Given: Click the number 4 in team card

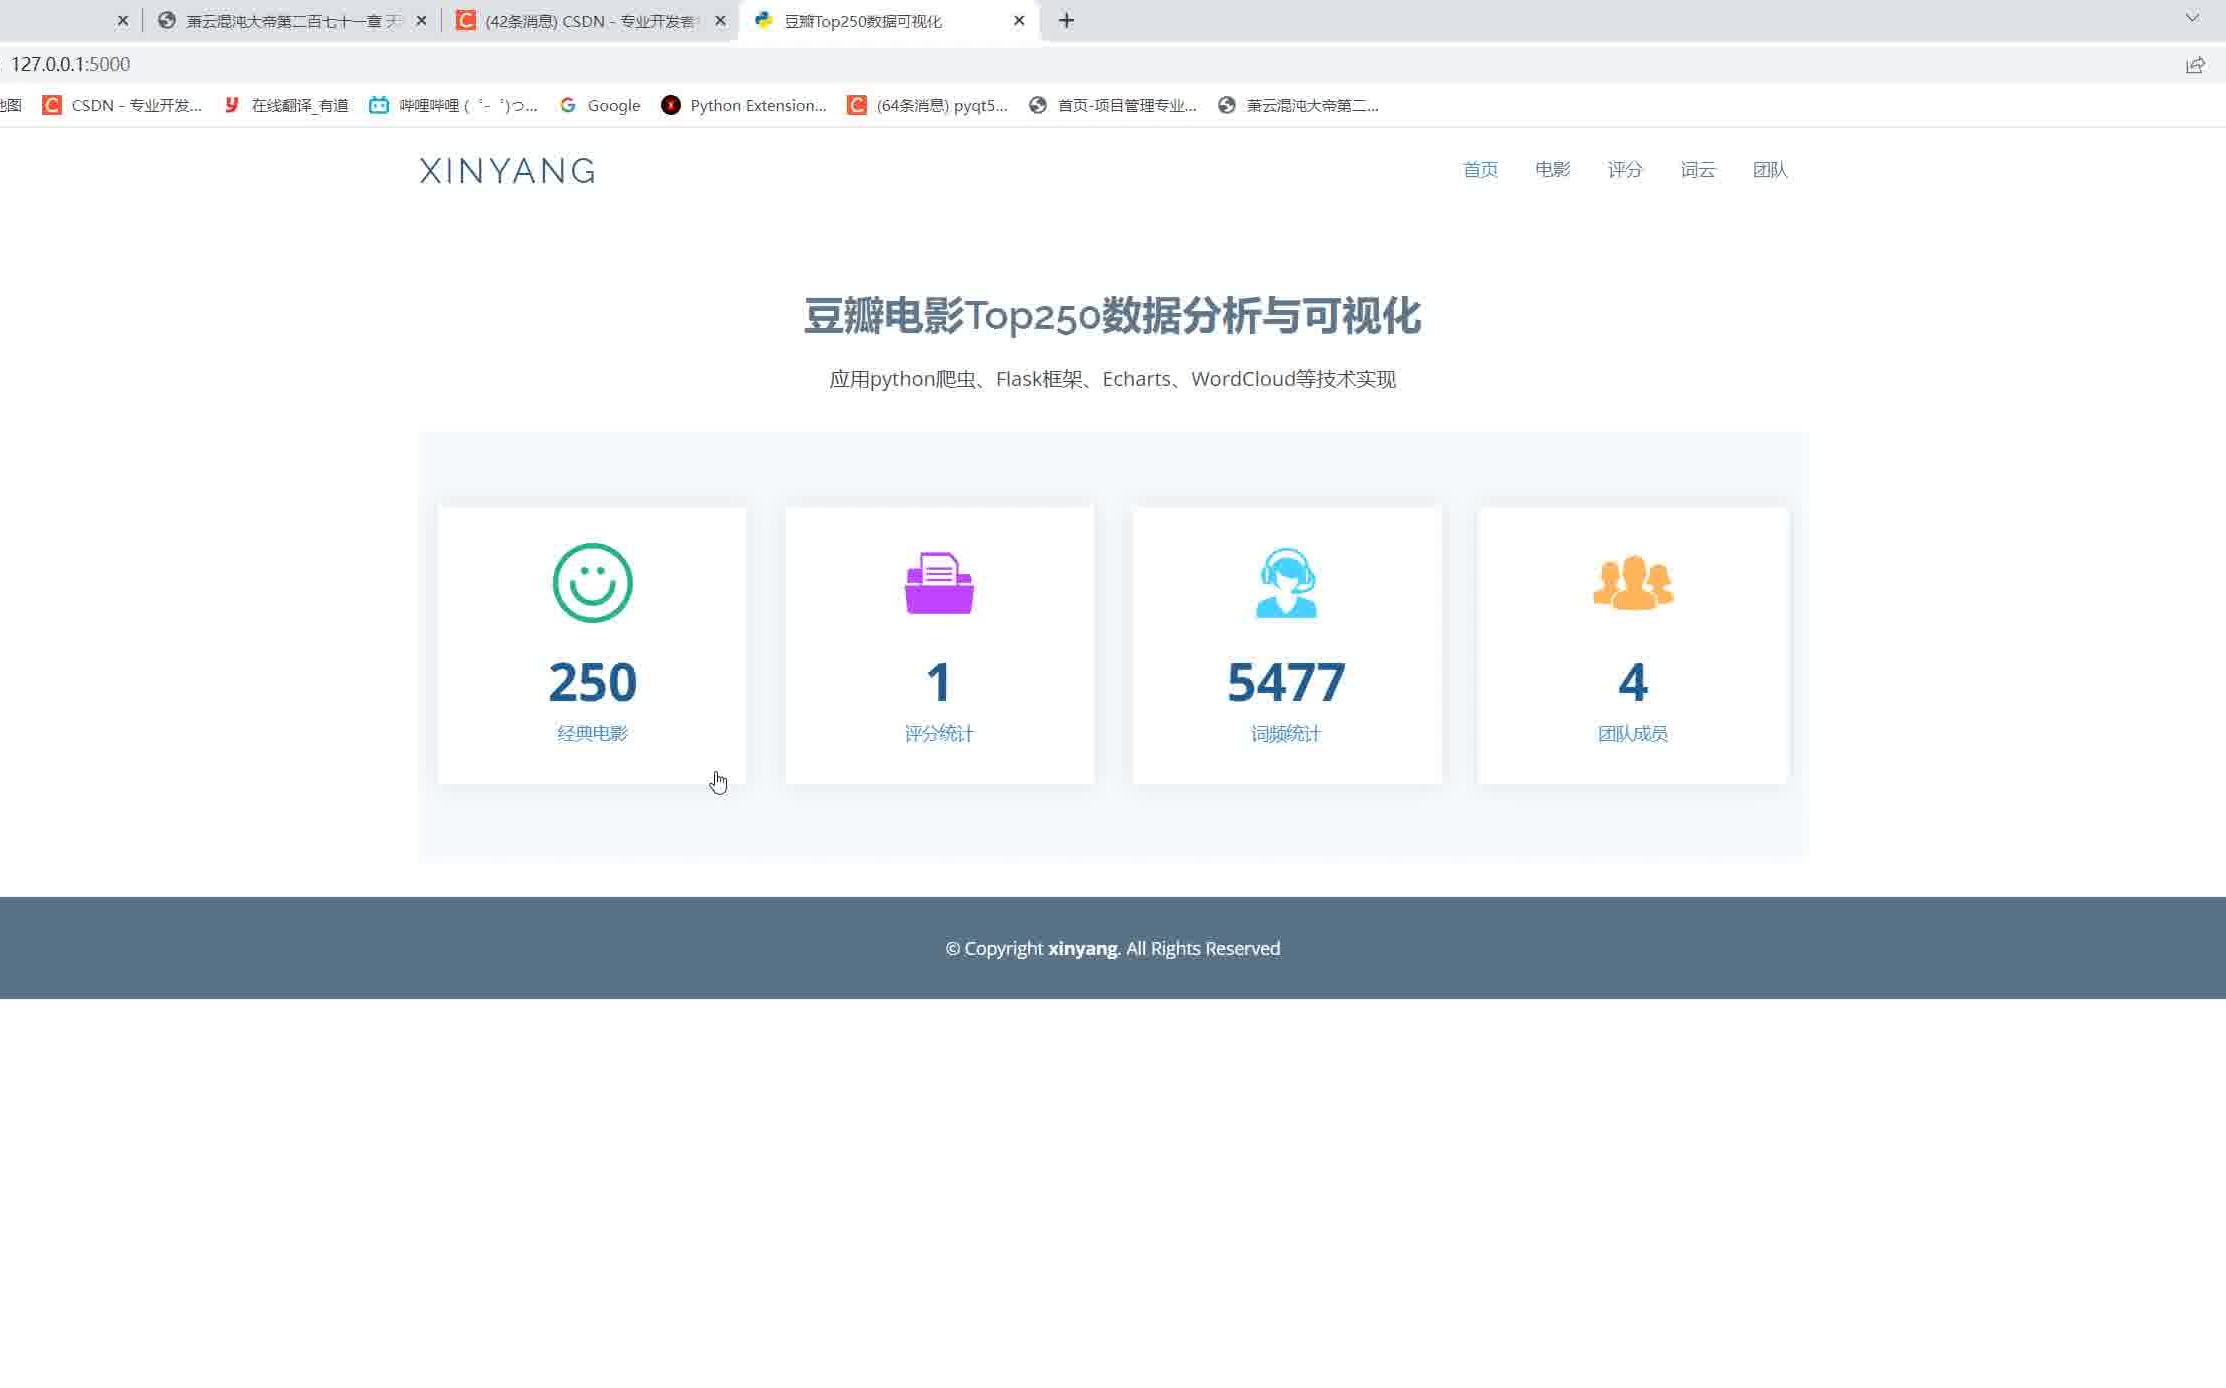Looking at the screenshot, I should (x=1633, y=682).
